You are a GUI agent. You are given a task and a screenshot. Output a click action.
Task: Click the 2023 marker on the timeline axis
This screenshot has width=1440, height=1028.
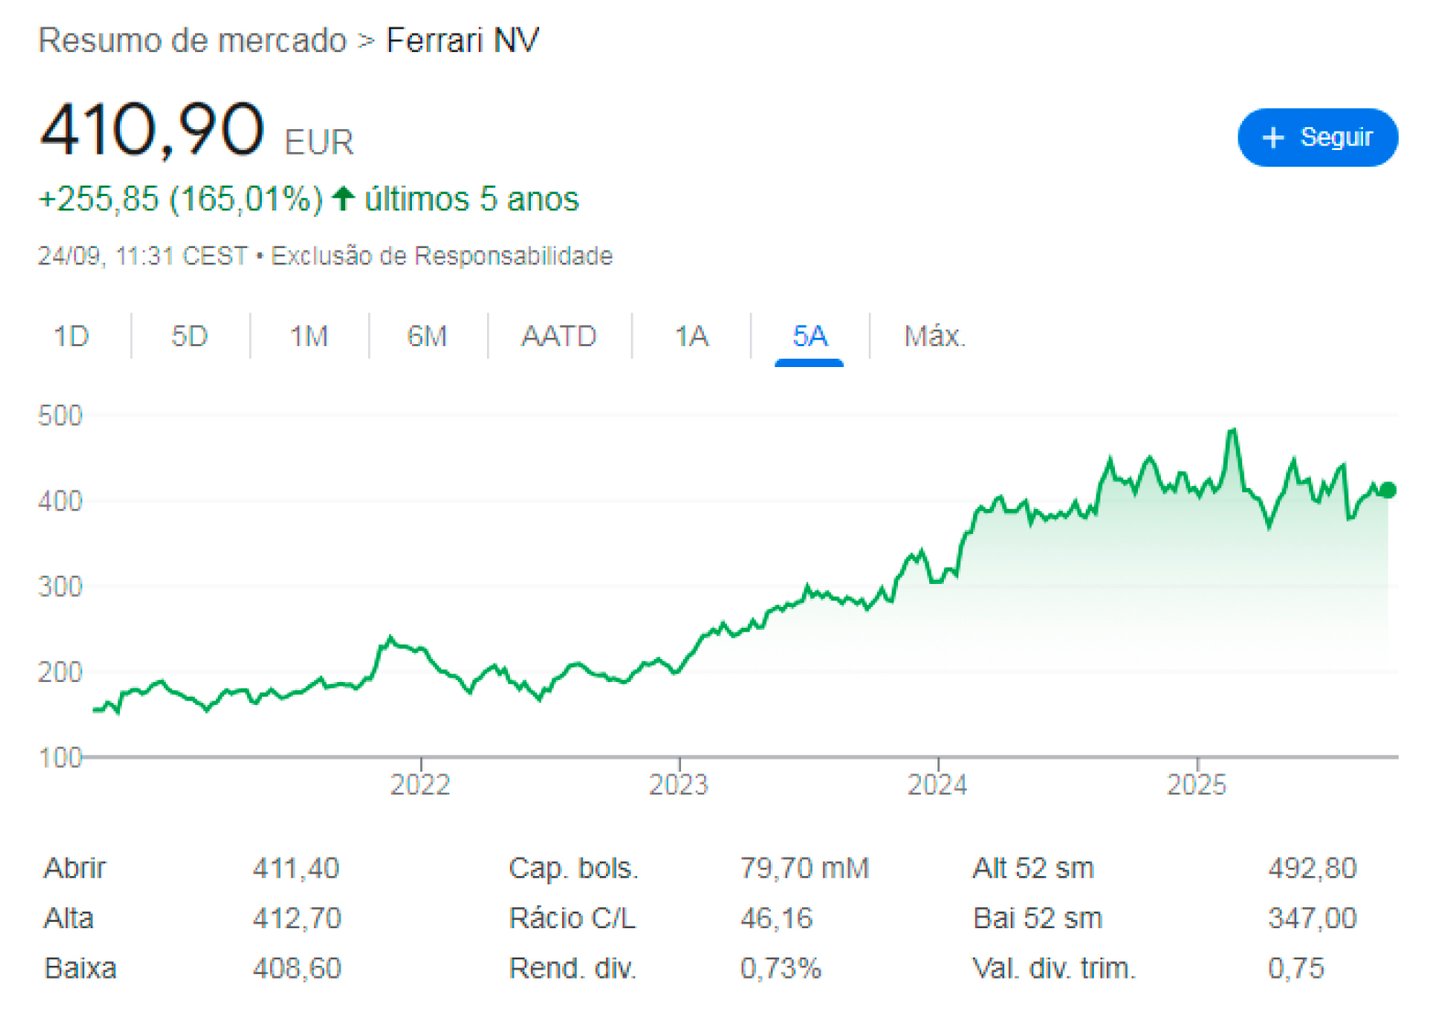(679, 784)
